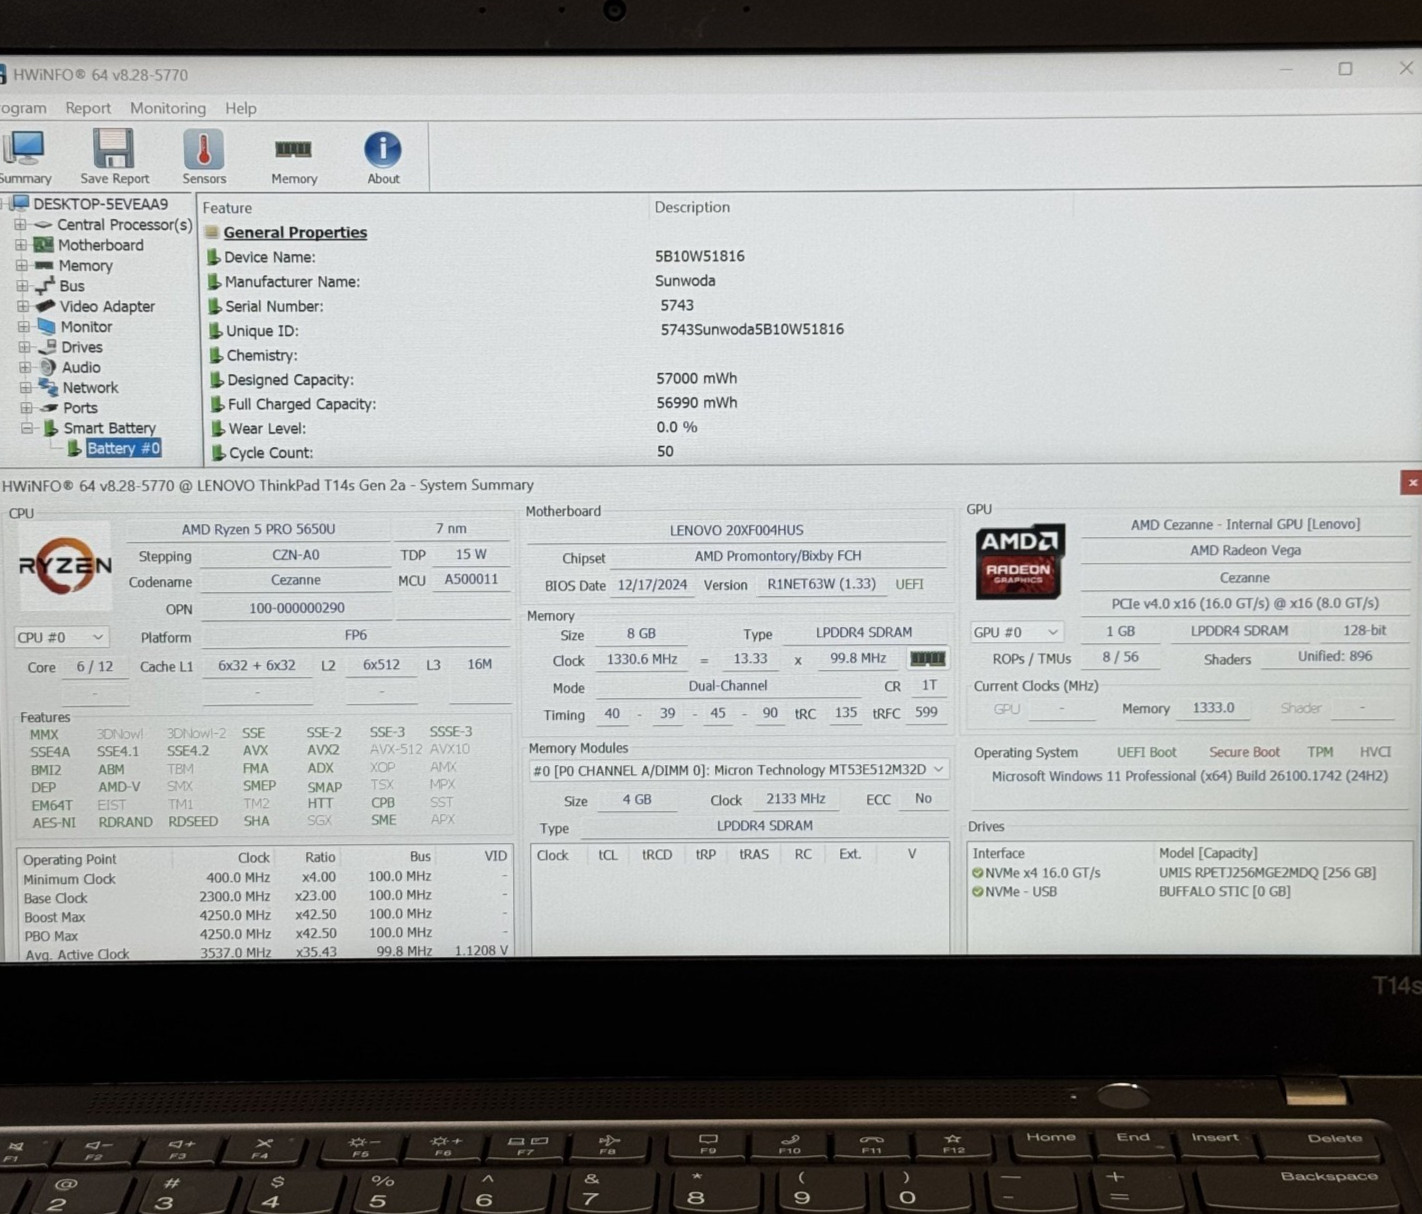This screenshot has height=1214, width=1422.
Task: Open the GPU #0 selector dropdown
Action: pyautogui.click(x=1016, y=632)
